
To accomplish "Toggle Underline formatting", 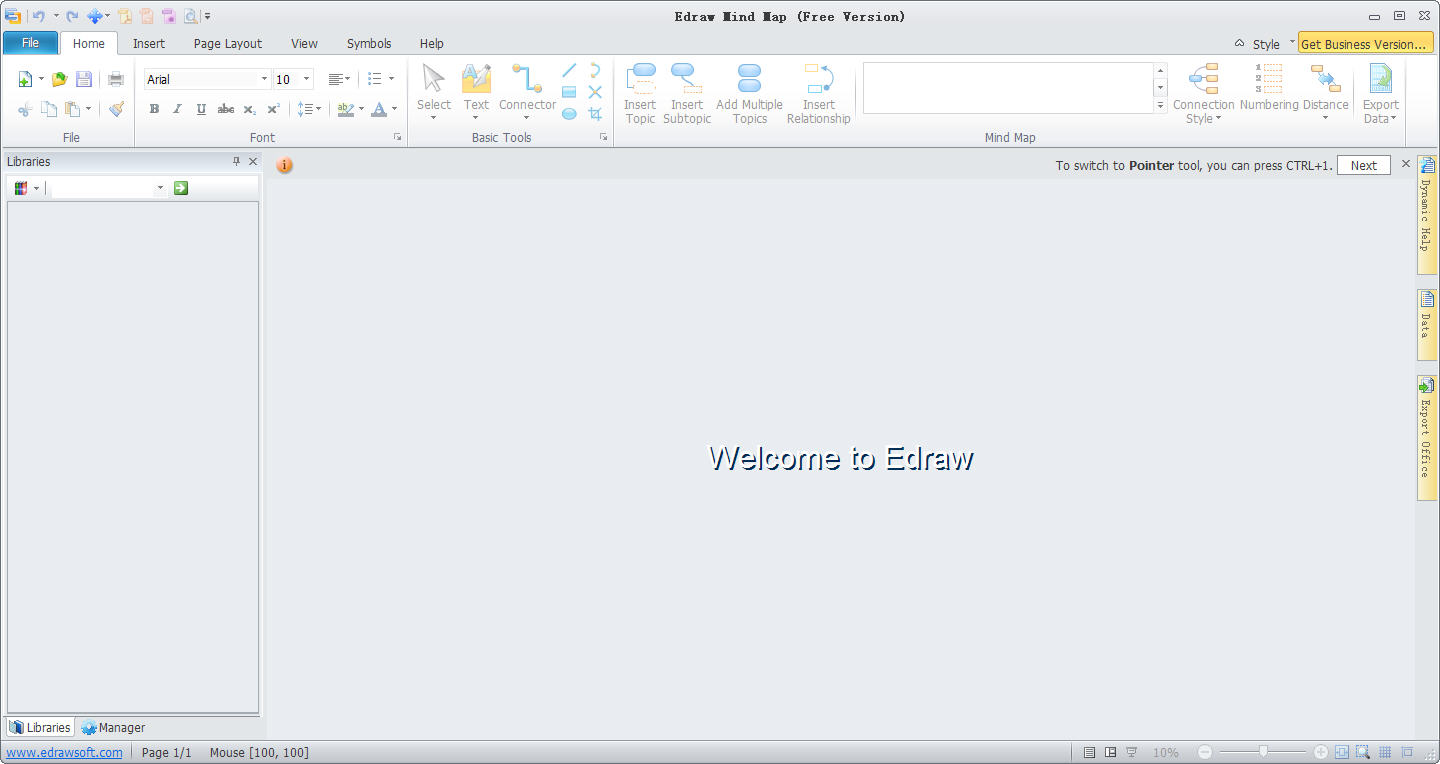I will click(x=201, y=109).
